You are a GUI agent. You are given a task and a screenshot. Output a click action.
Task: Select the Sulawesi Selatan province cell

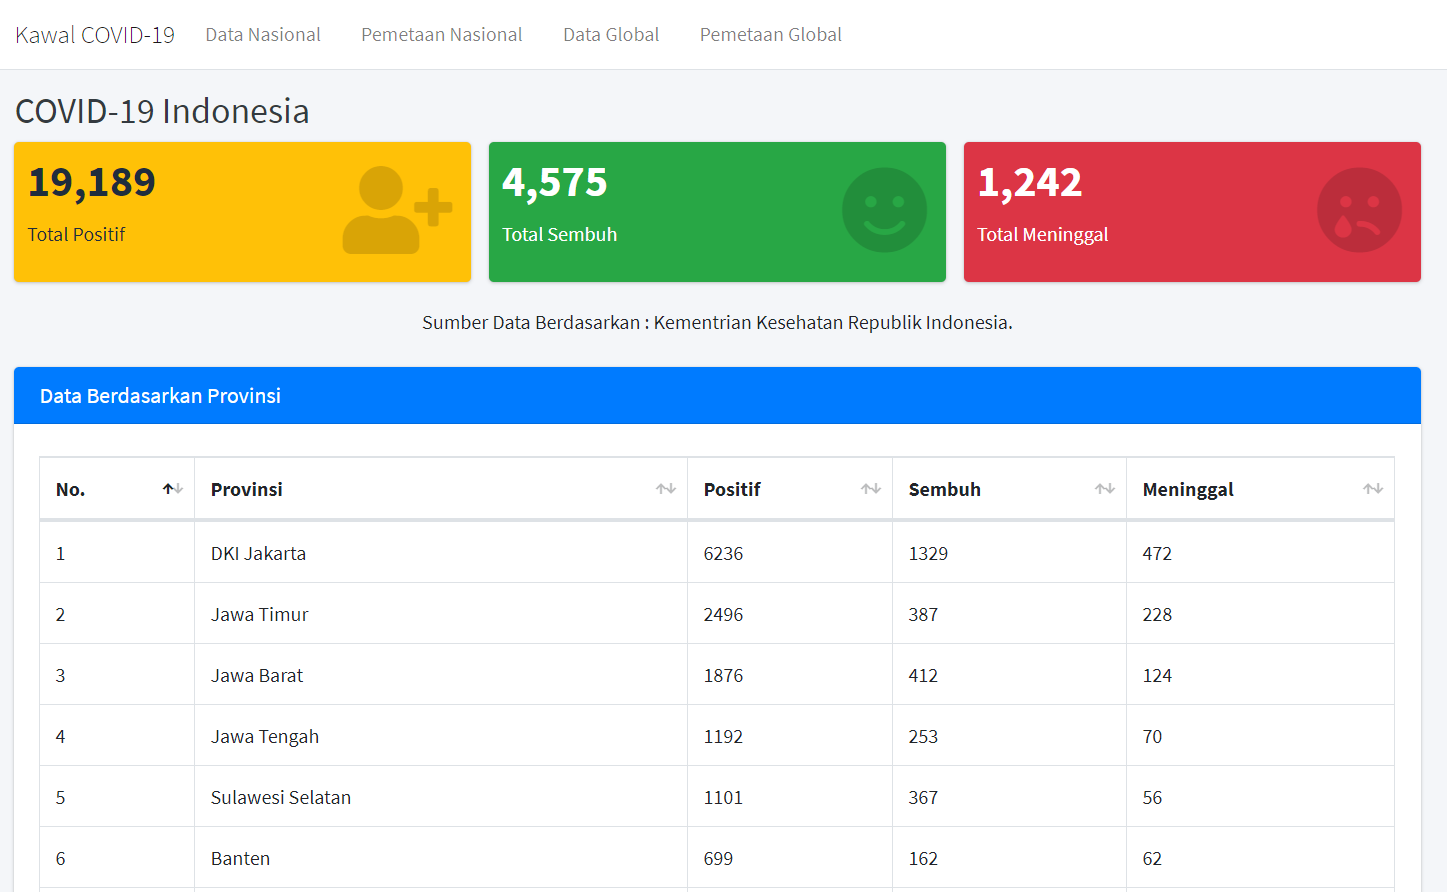coord(441,797)
